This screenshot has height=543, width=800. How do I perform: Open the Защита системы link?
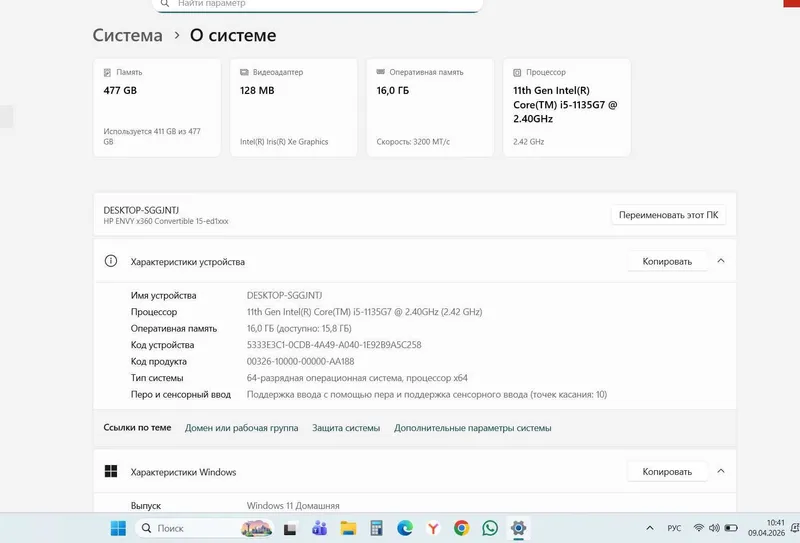pos(346,428)
